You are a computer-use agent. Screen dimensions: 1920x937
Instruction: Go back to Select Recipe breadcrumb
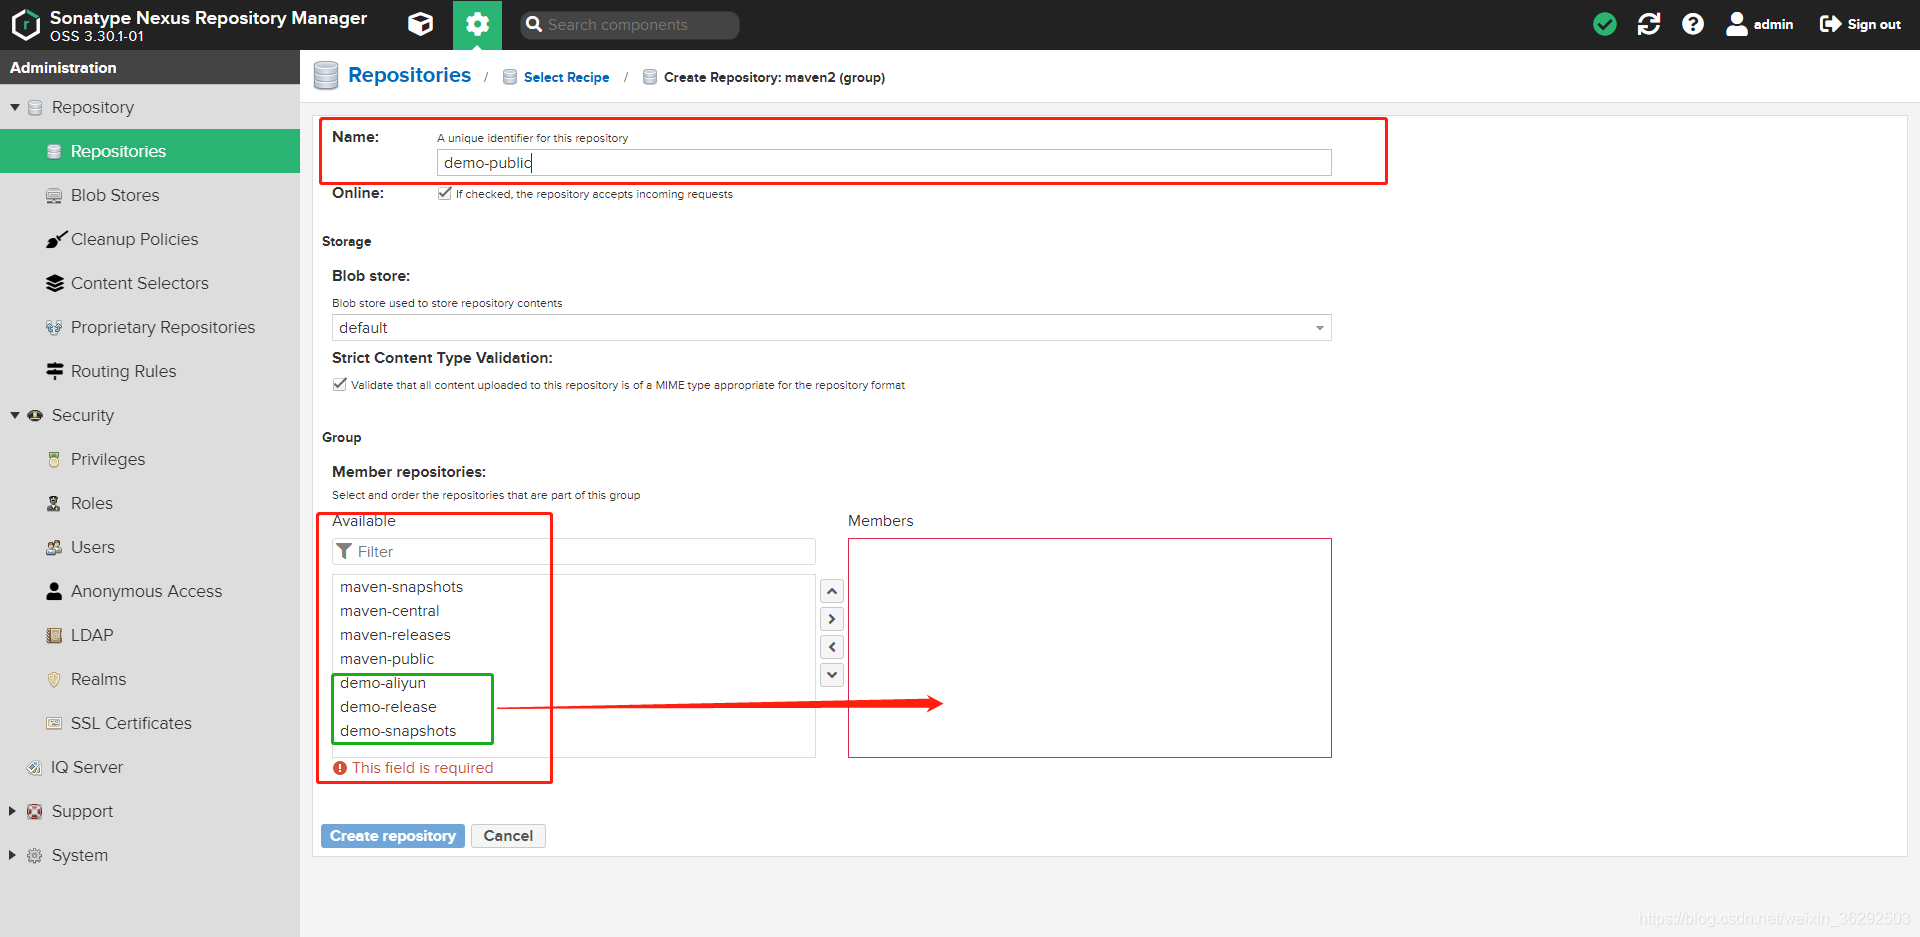[x=566, y=77]
